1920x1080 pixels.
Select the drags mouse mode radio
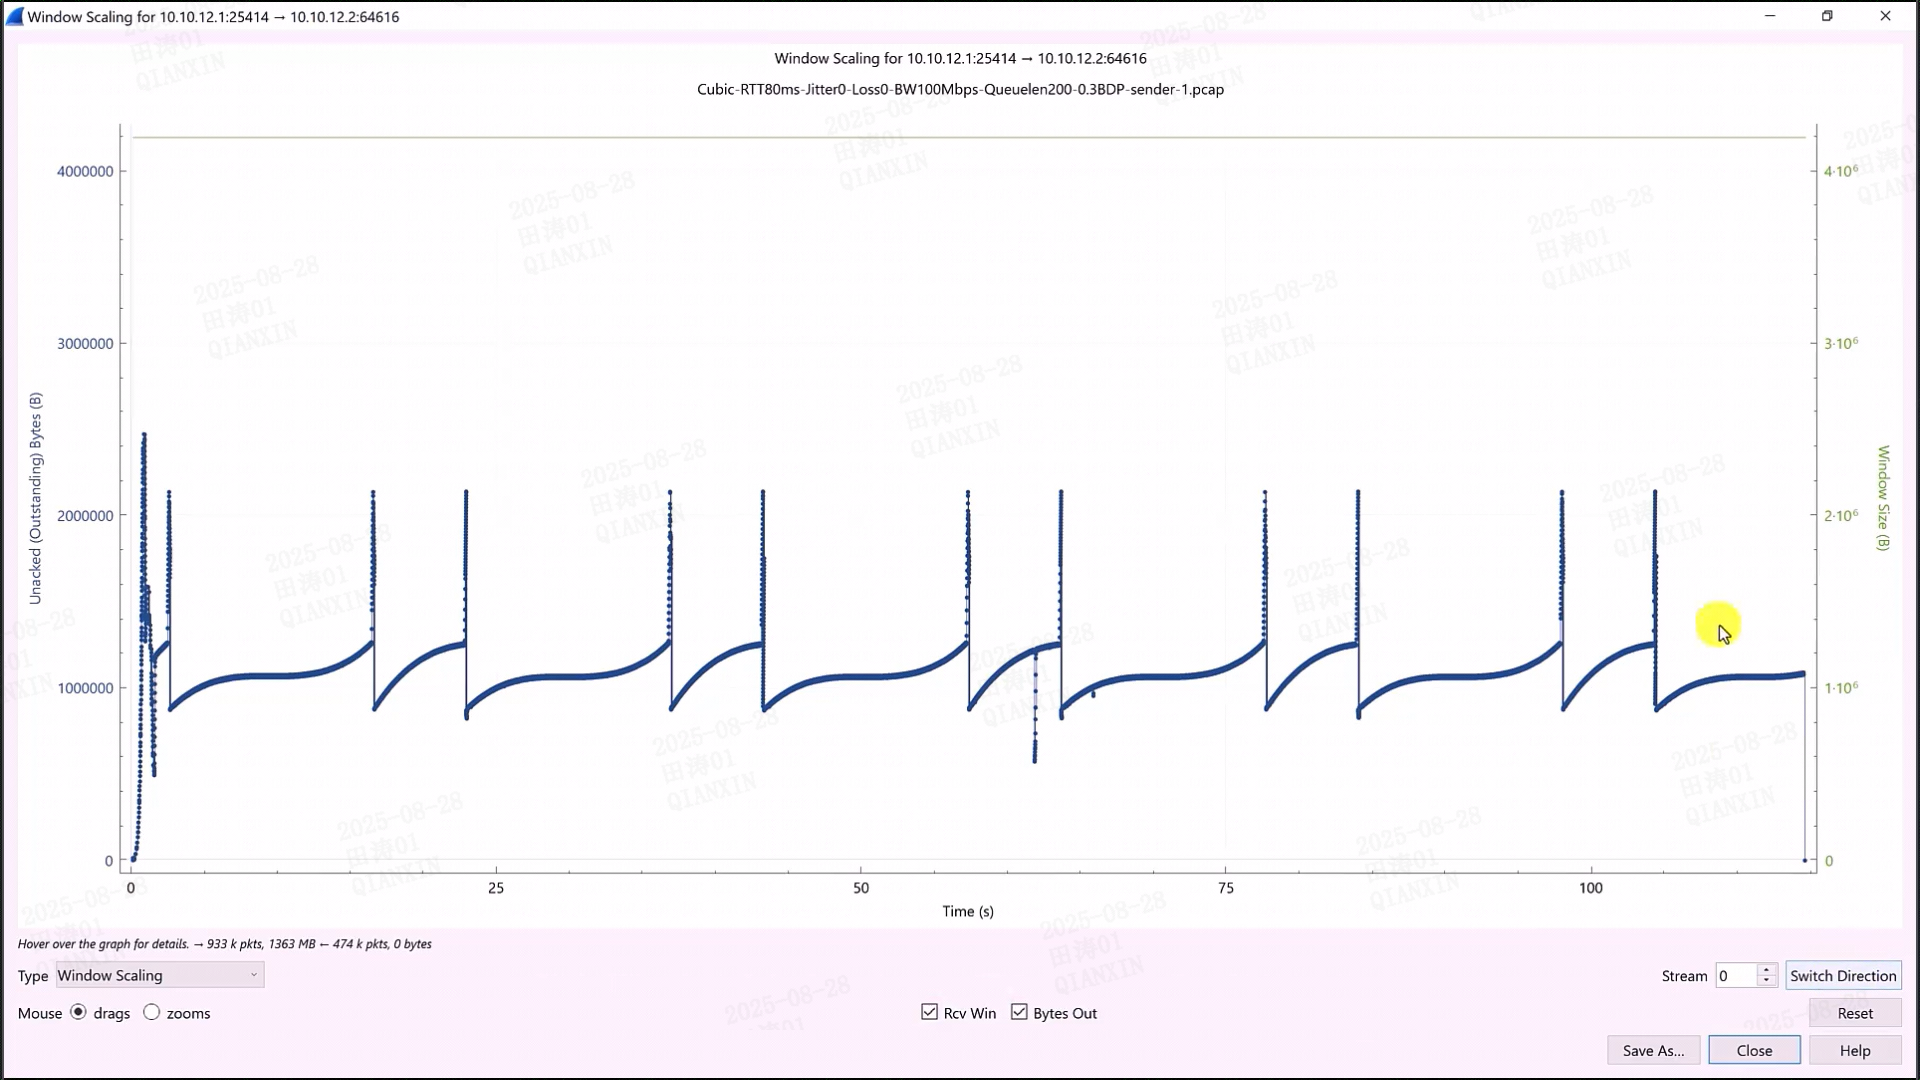[x=78, y=1012]
